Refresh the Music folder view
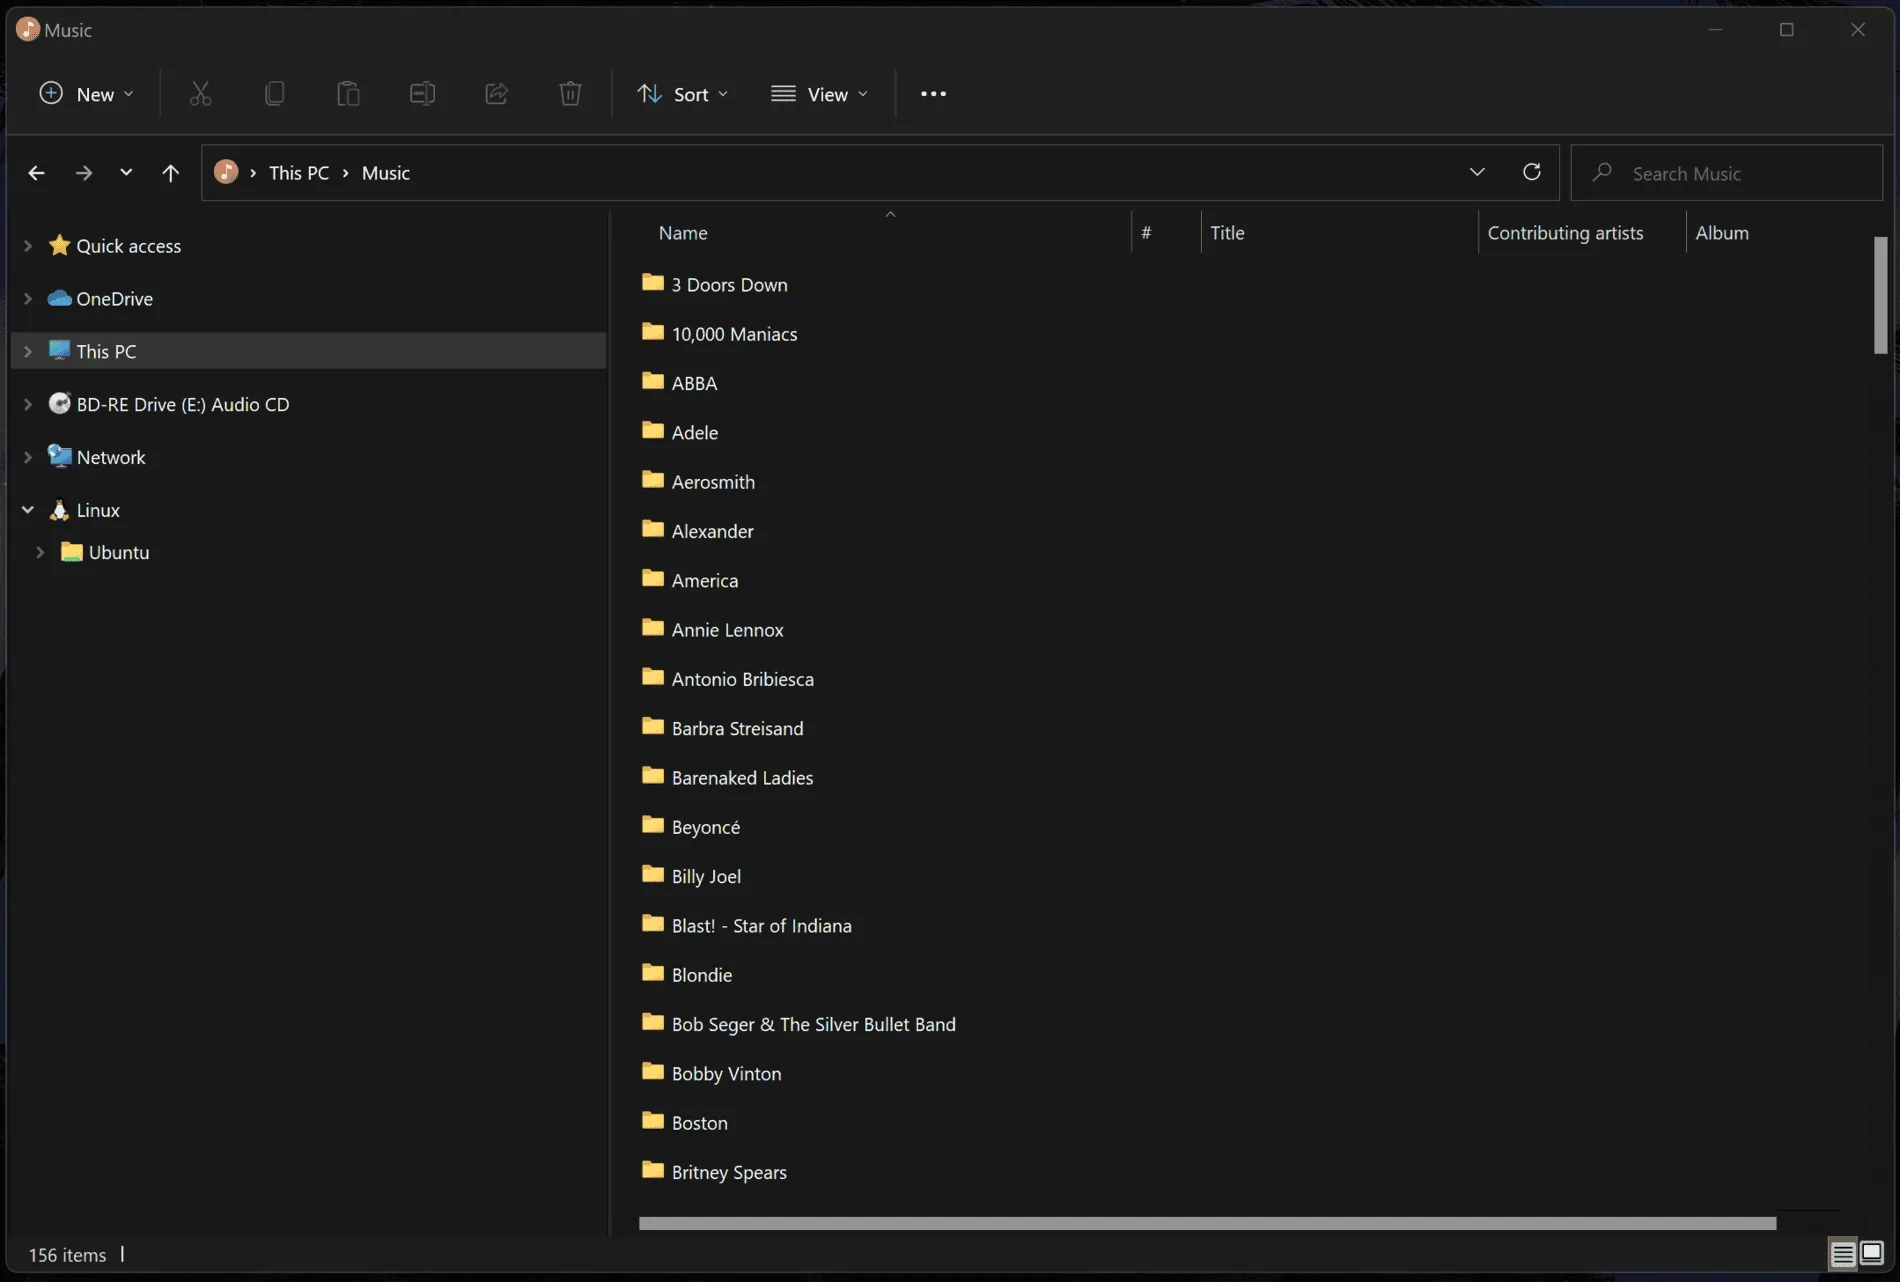The width and height of the screenshot is (1900, 1282). [x=1531, y=171]
